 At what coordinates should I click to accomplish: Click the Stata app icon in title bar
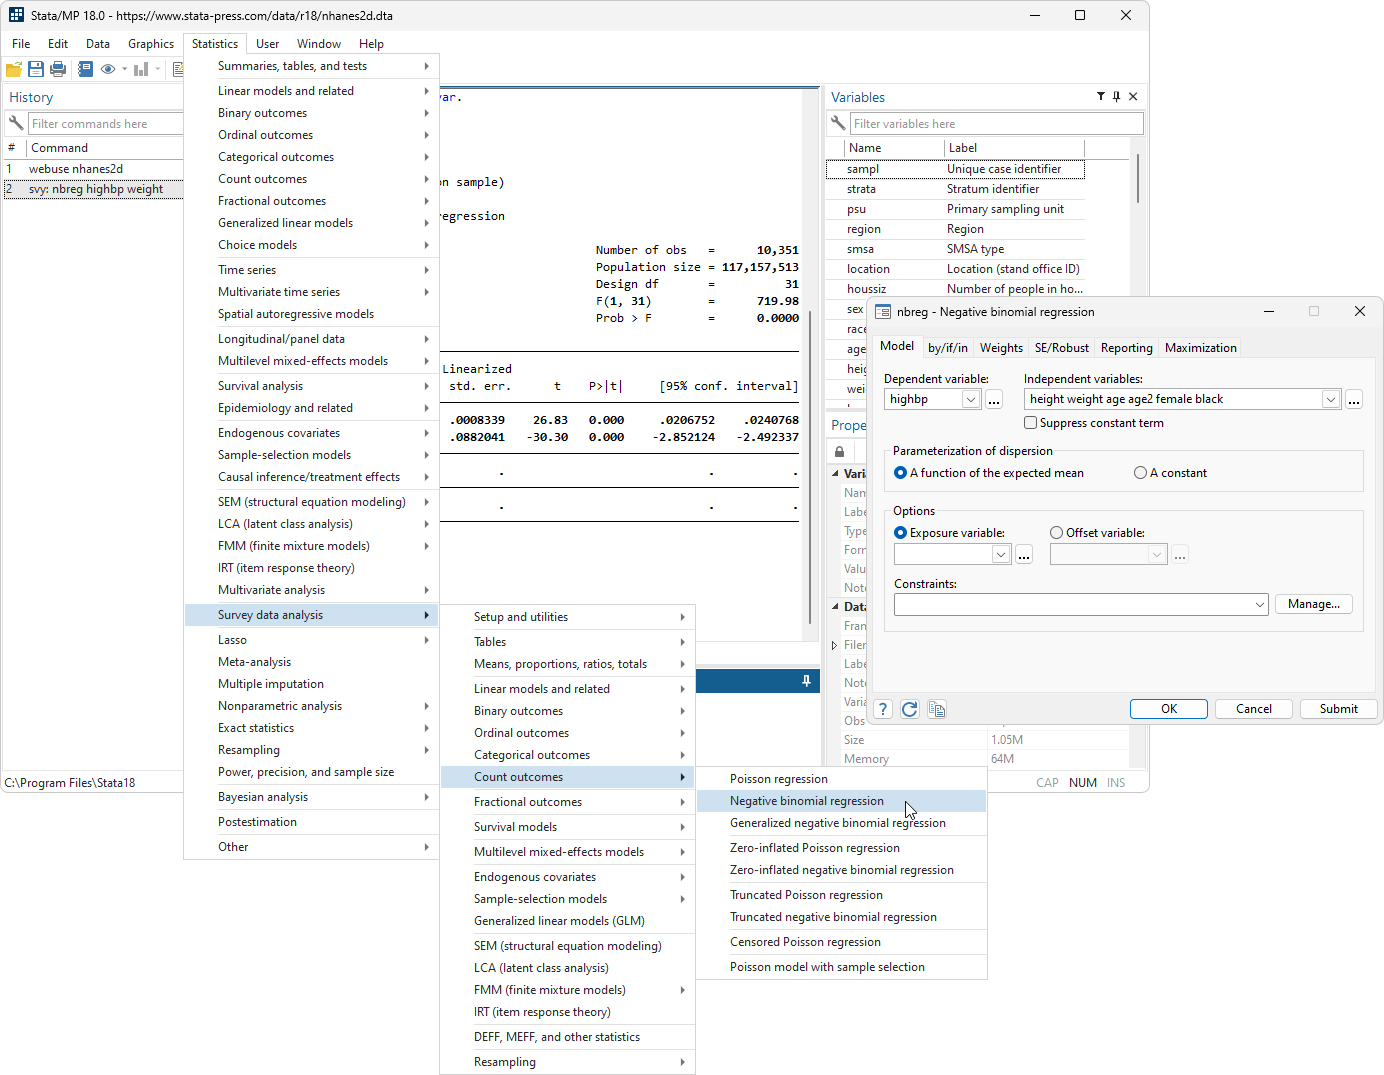tap(16, 15)
